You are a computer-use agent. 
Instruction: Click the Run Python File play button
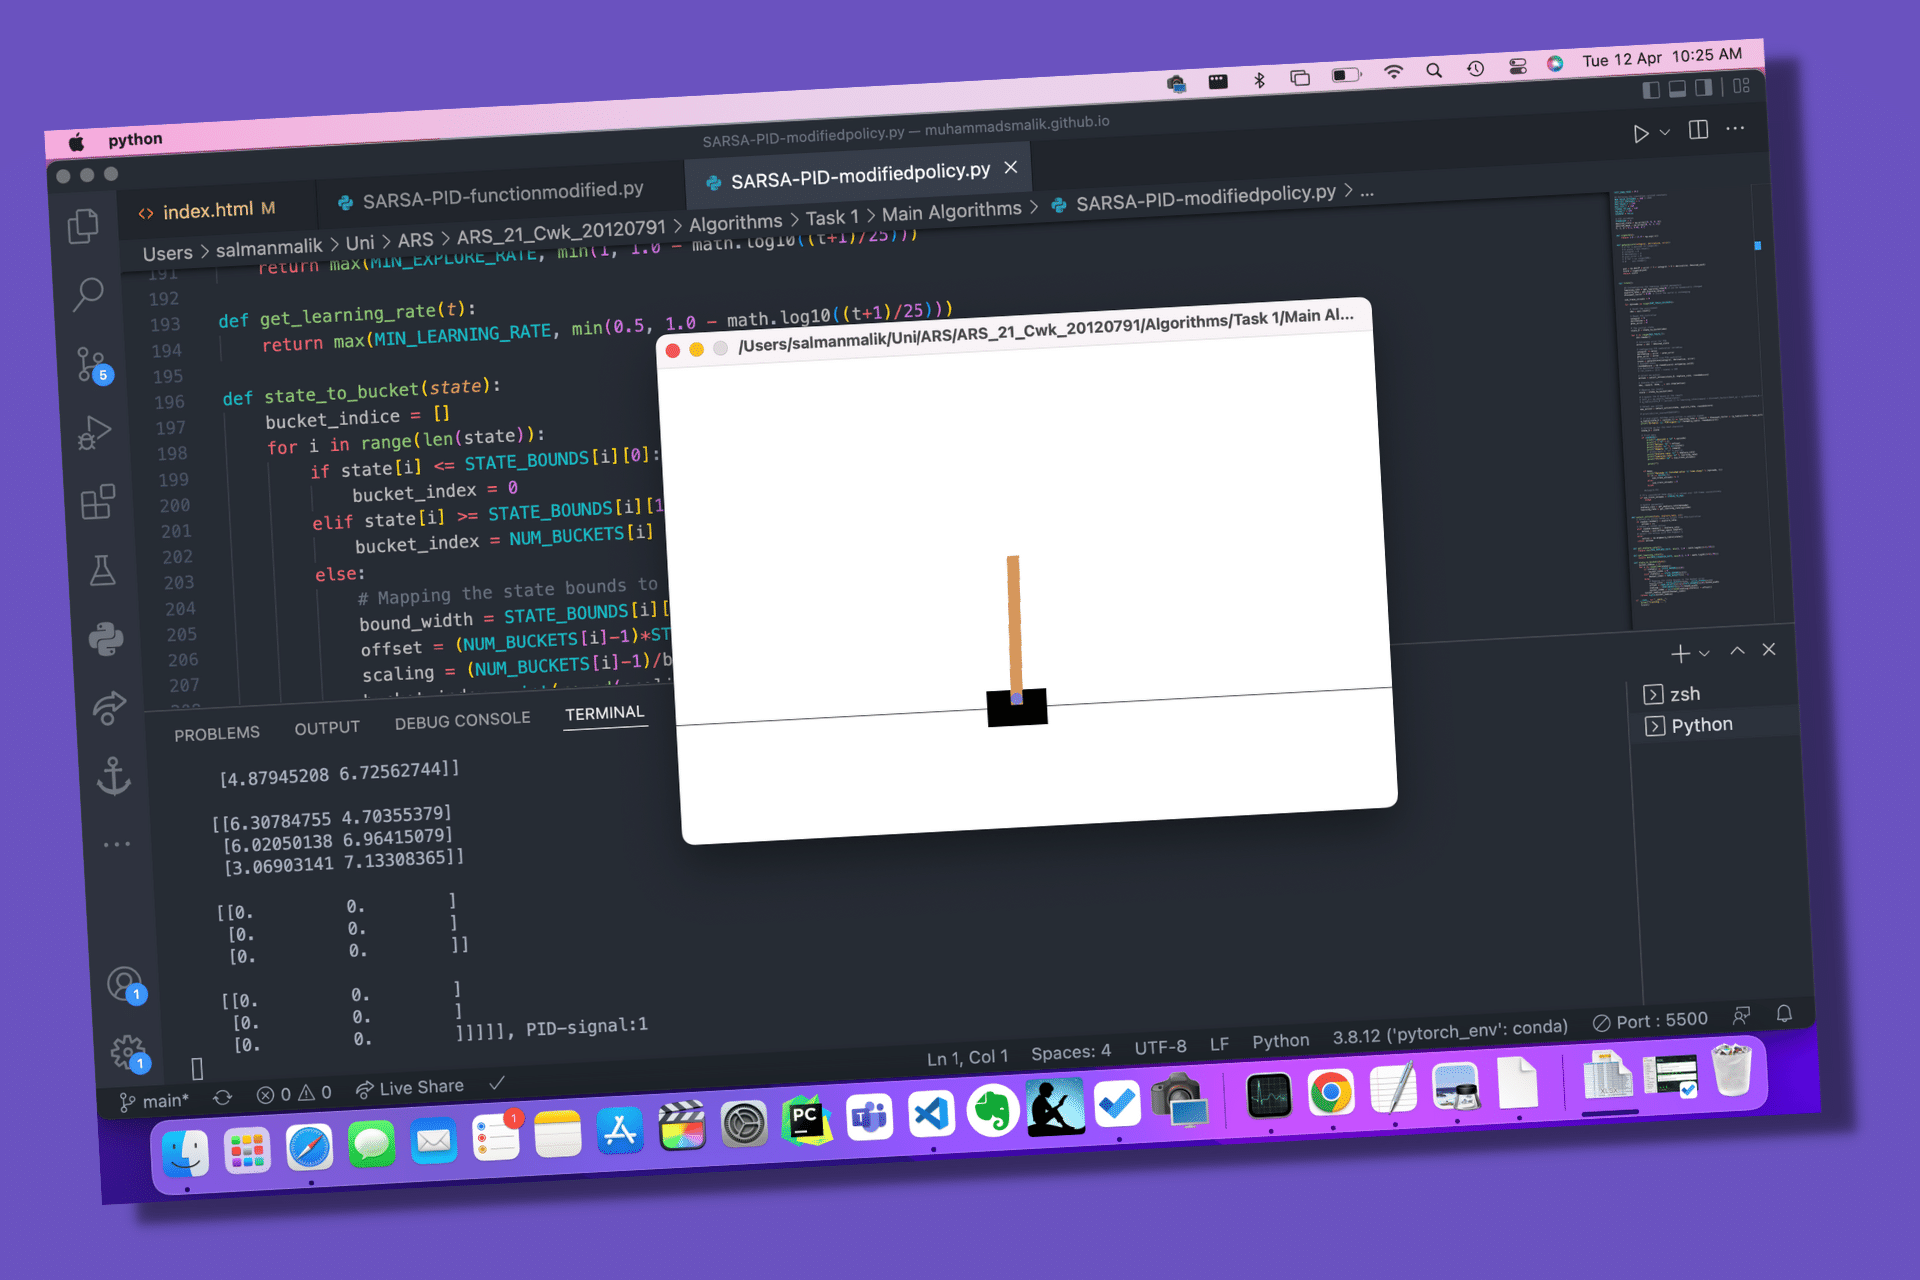click(1640, 134)
